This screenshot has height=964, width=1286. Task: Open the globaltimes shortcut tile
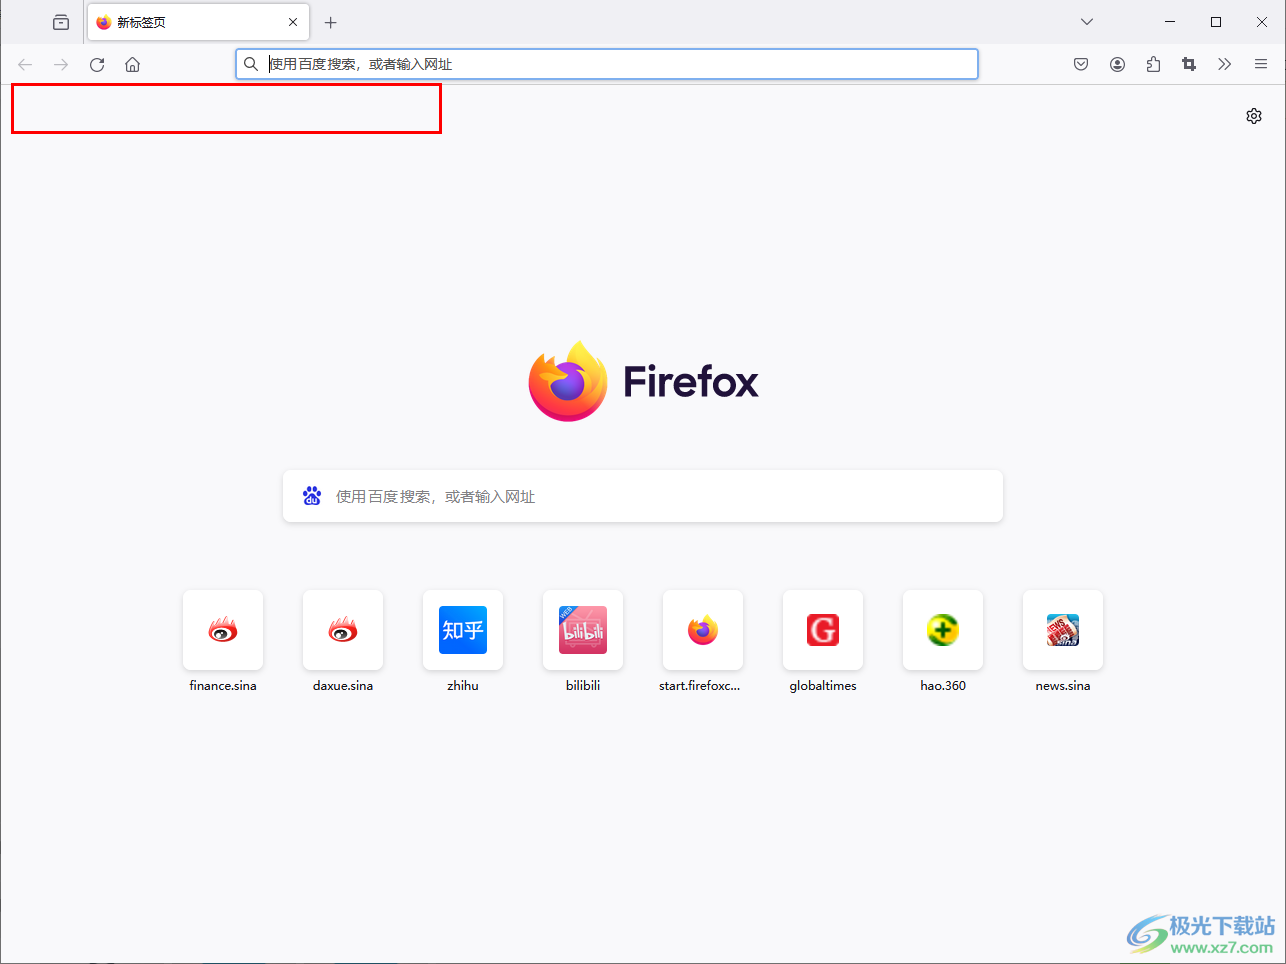click(823, 630)
